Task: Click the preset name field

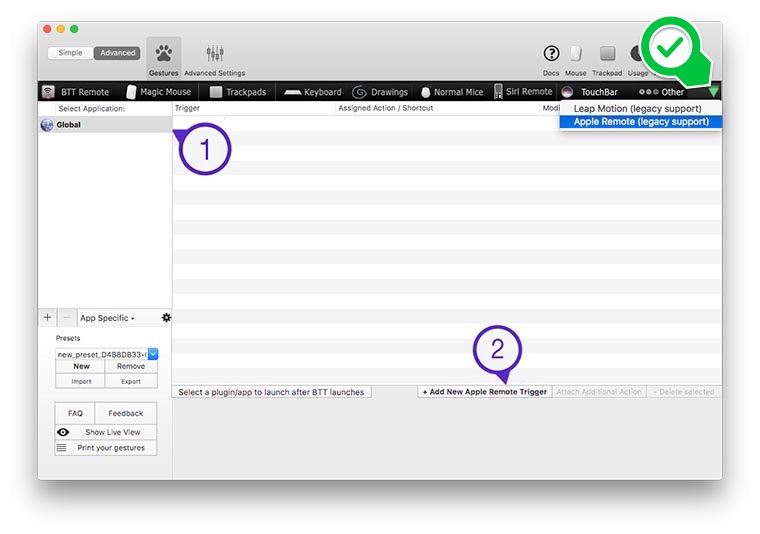Action: tap(102, 354)
